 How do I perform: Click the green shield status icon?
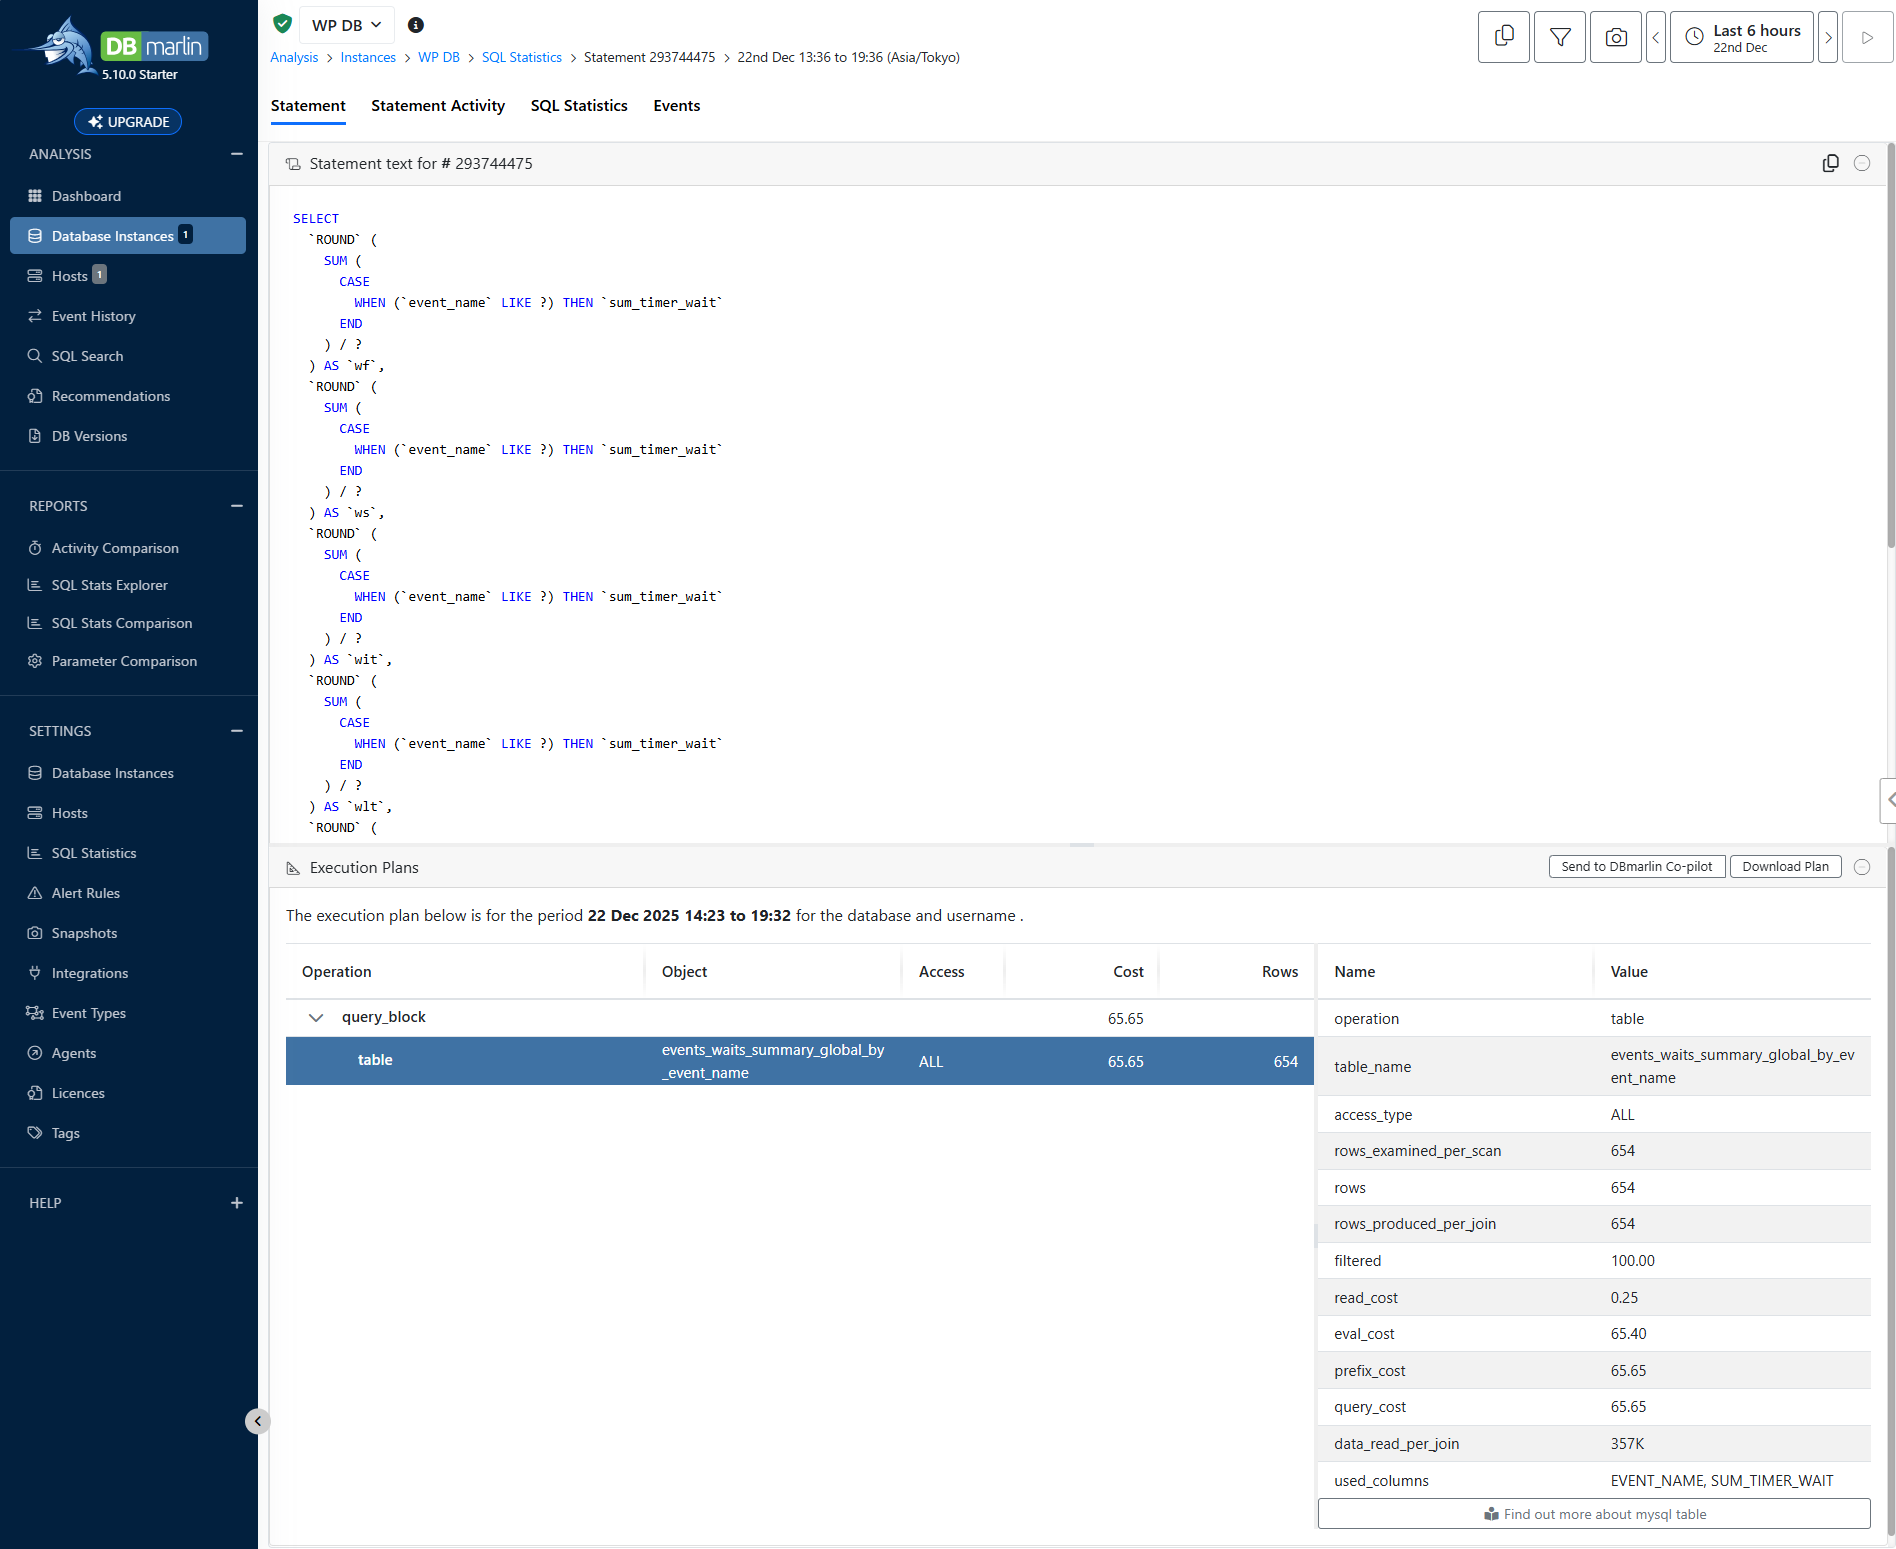click(x=282, y=24)
